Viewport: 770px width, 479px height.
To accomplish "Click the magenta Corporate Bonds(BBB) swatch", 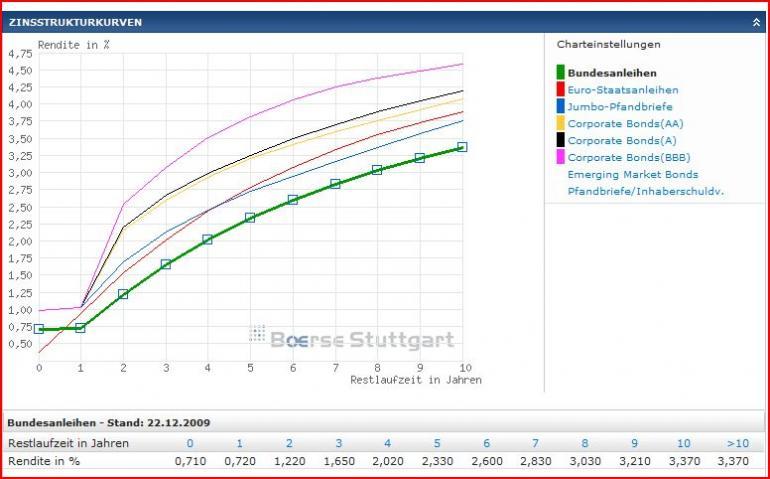I will pyautogui.click(x=560, y=157).
